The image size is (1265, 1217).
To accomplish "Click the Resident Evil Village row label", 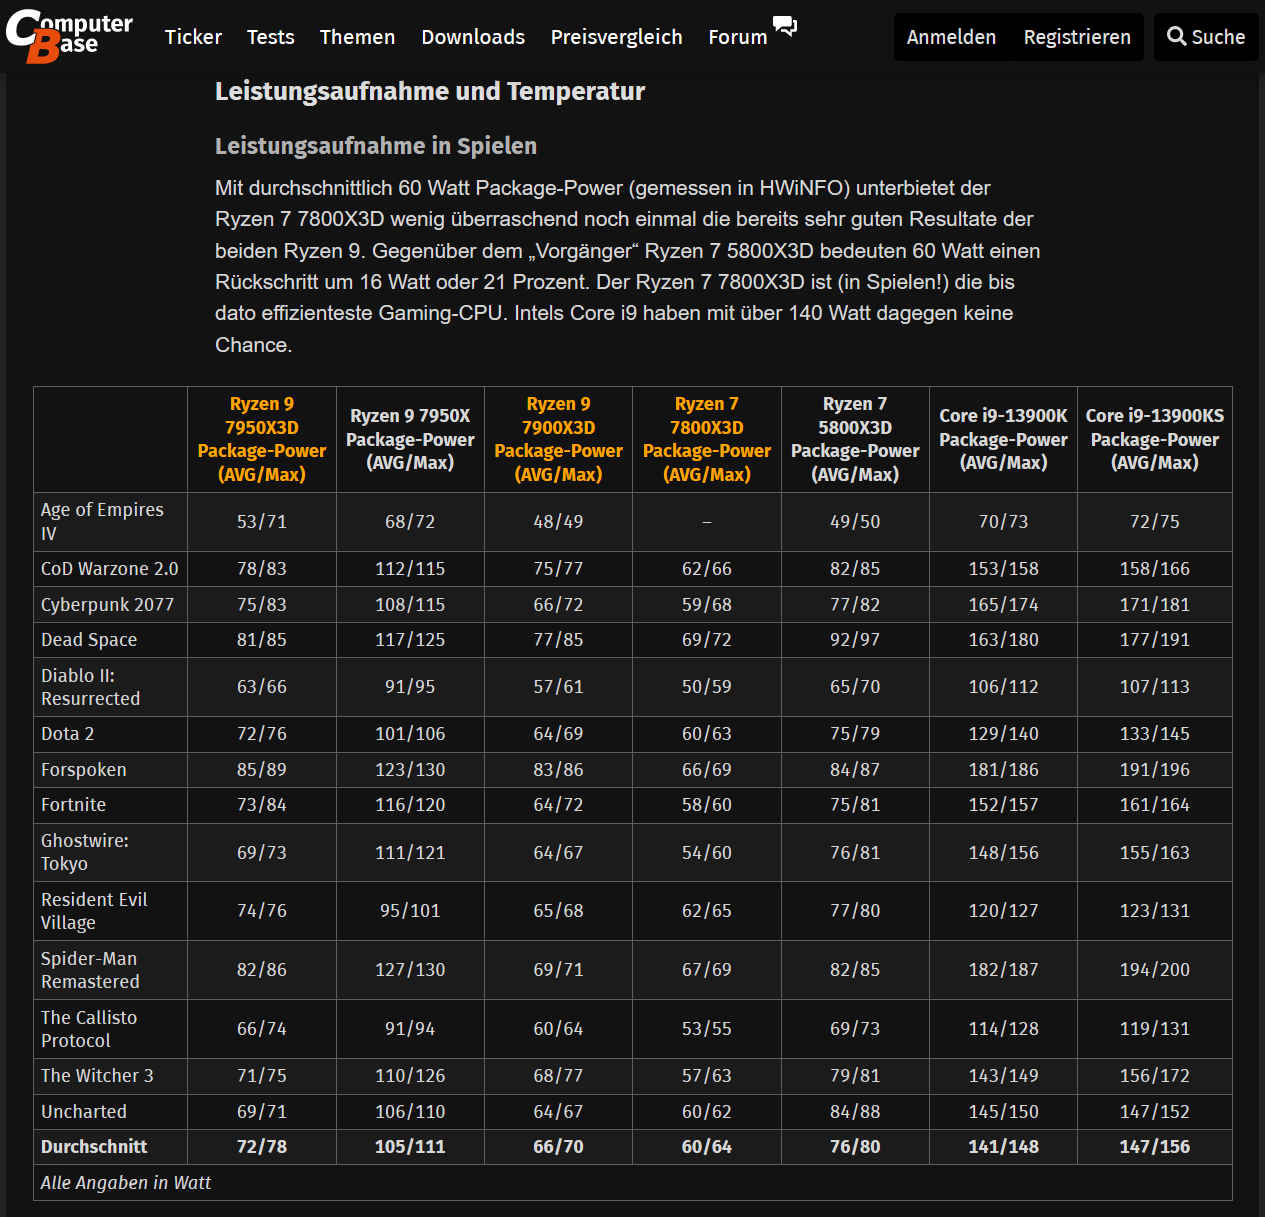I will click(94, 911).
